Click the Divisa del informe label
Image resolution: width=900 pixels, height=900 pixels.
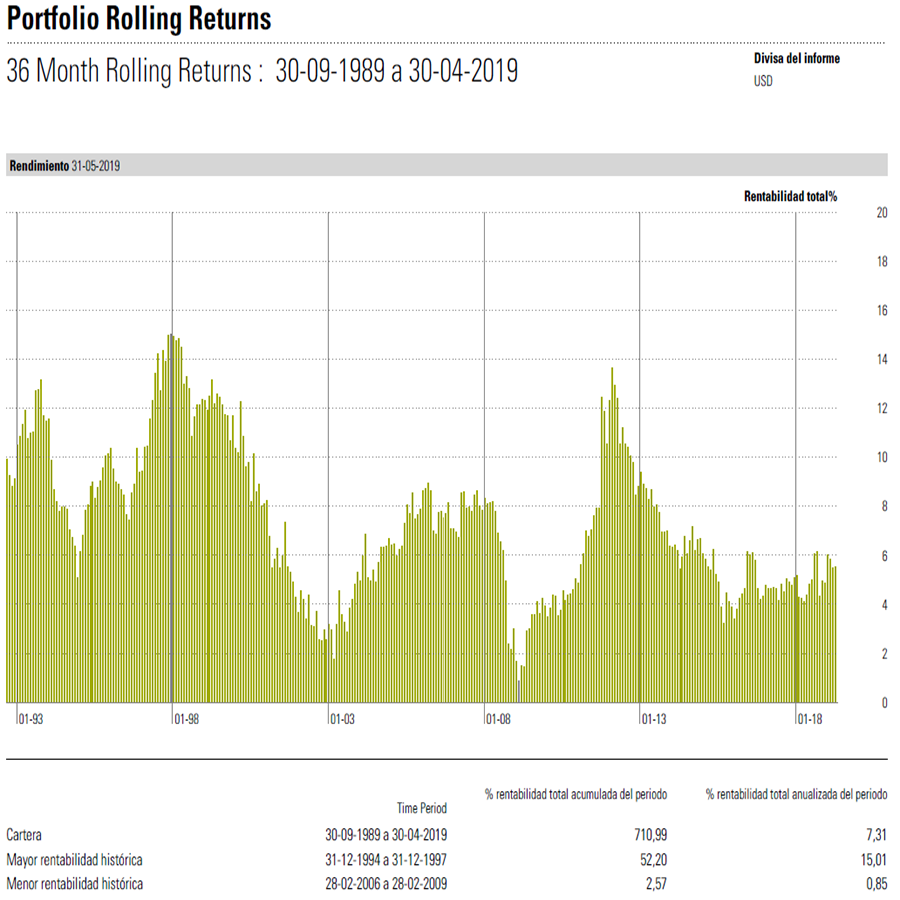pos(796,59)
